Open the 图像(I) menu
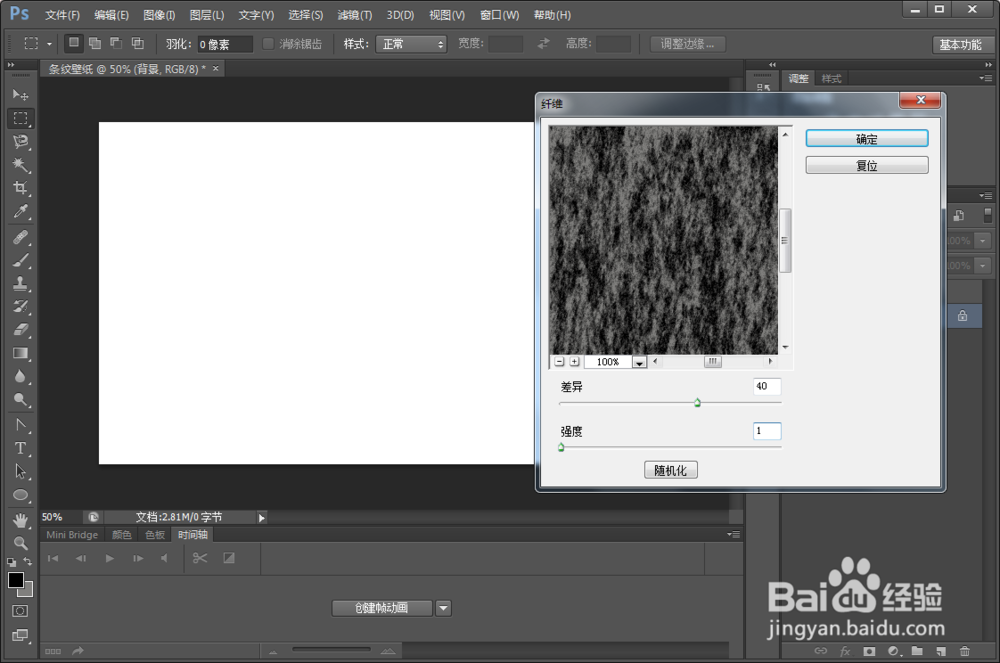 159,15
